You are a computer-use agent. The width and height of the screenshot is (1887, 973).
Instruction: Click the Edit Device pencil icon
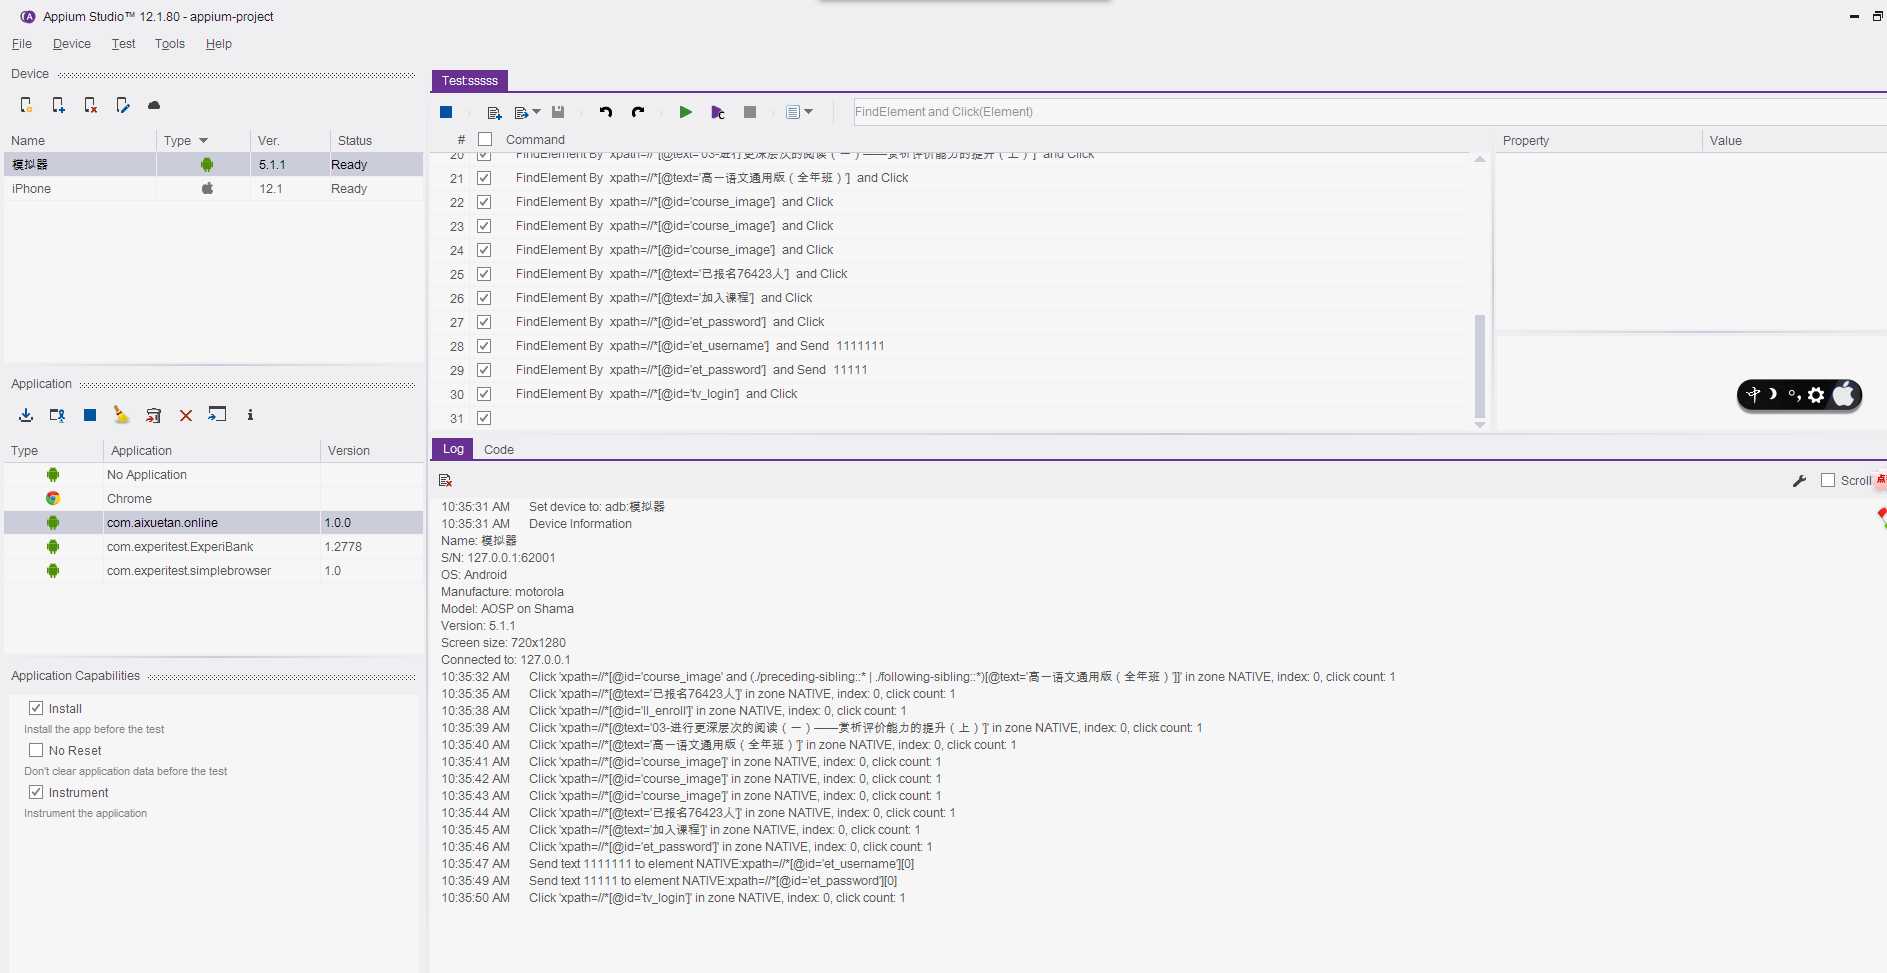pos(122,105)
